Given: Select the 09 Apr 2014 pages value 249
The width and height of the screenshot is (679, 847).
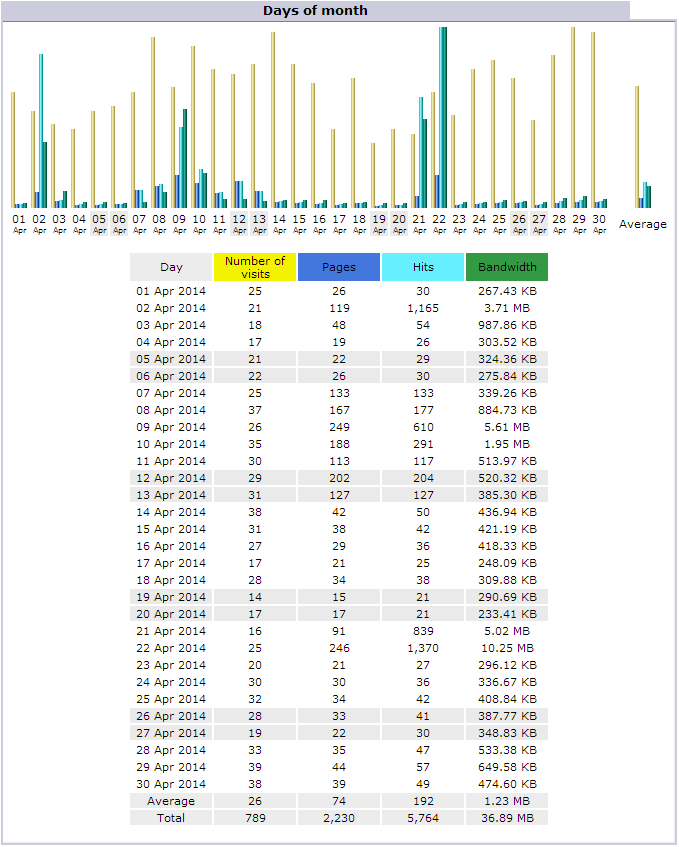Looking at the screenshot, I should tap(338, 427).
